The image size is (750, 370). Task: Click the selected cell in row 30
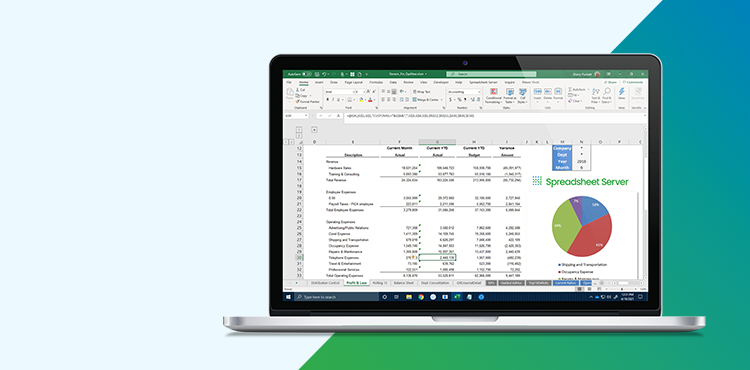point(437,258)
